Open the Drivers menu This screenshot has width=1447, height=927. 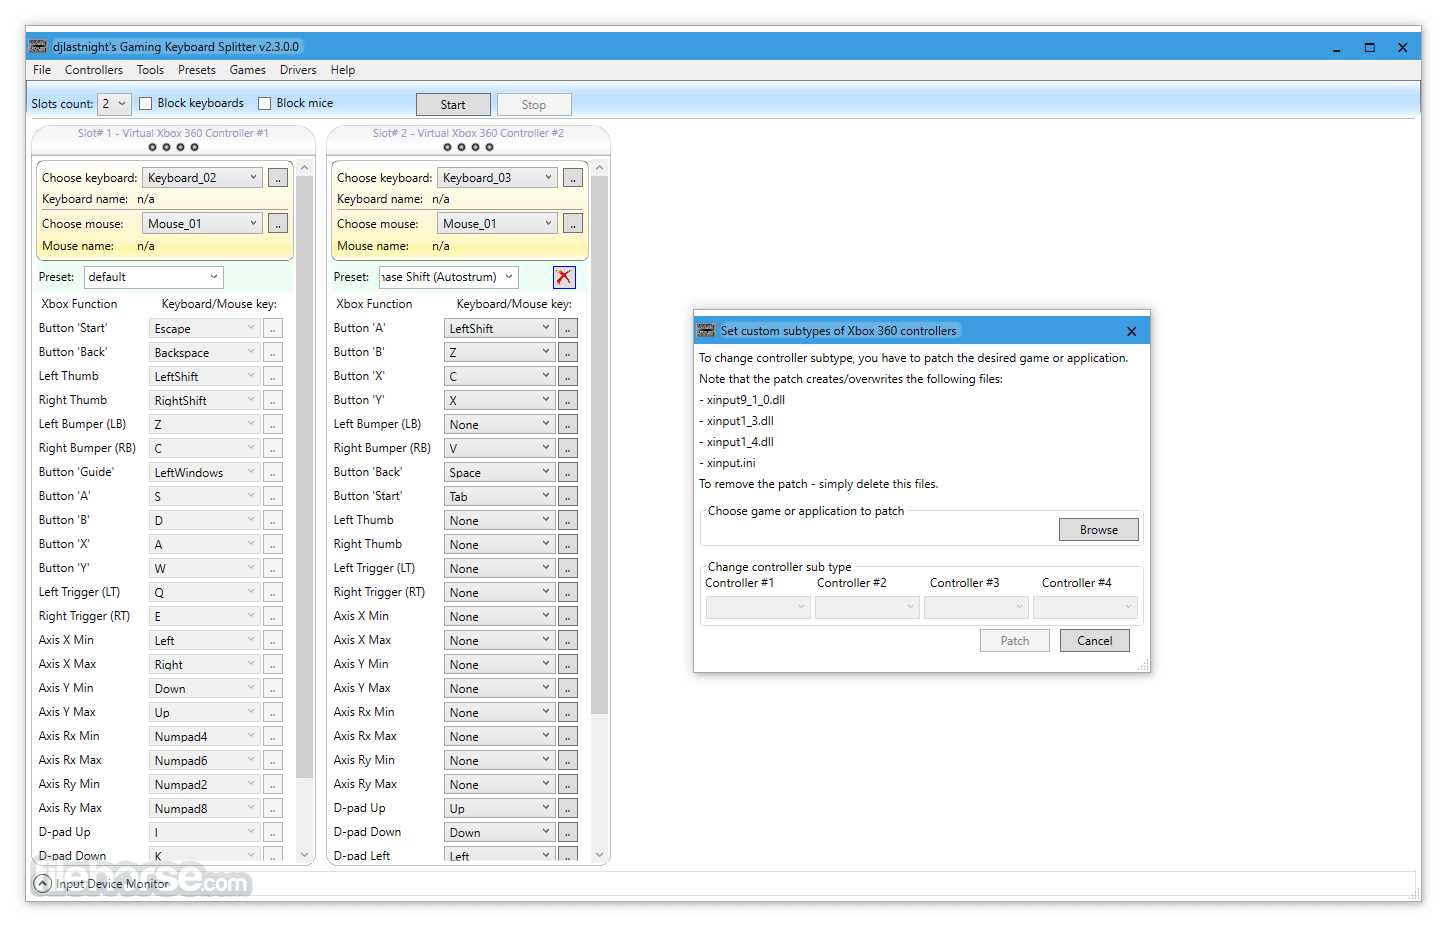tap(298, 70)
